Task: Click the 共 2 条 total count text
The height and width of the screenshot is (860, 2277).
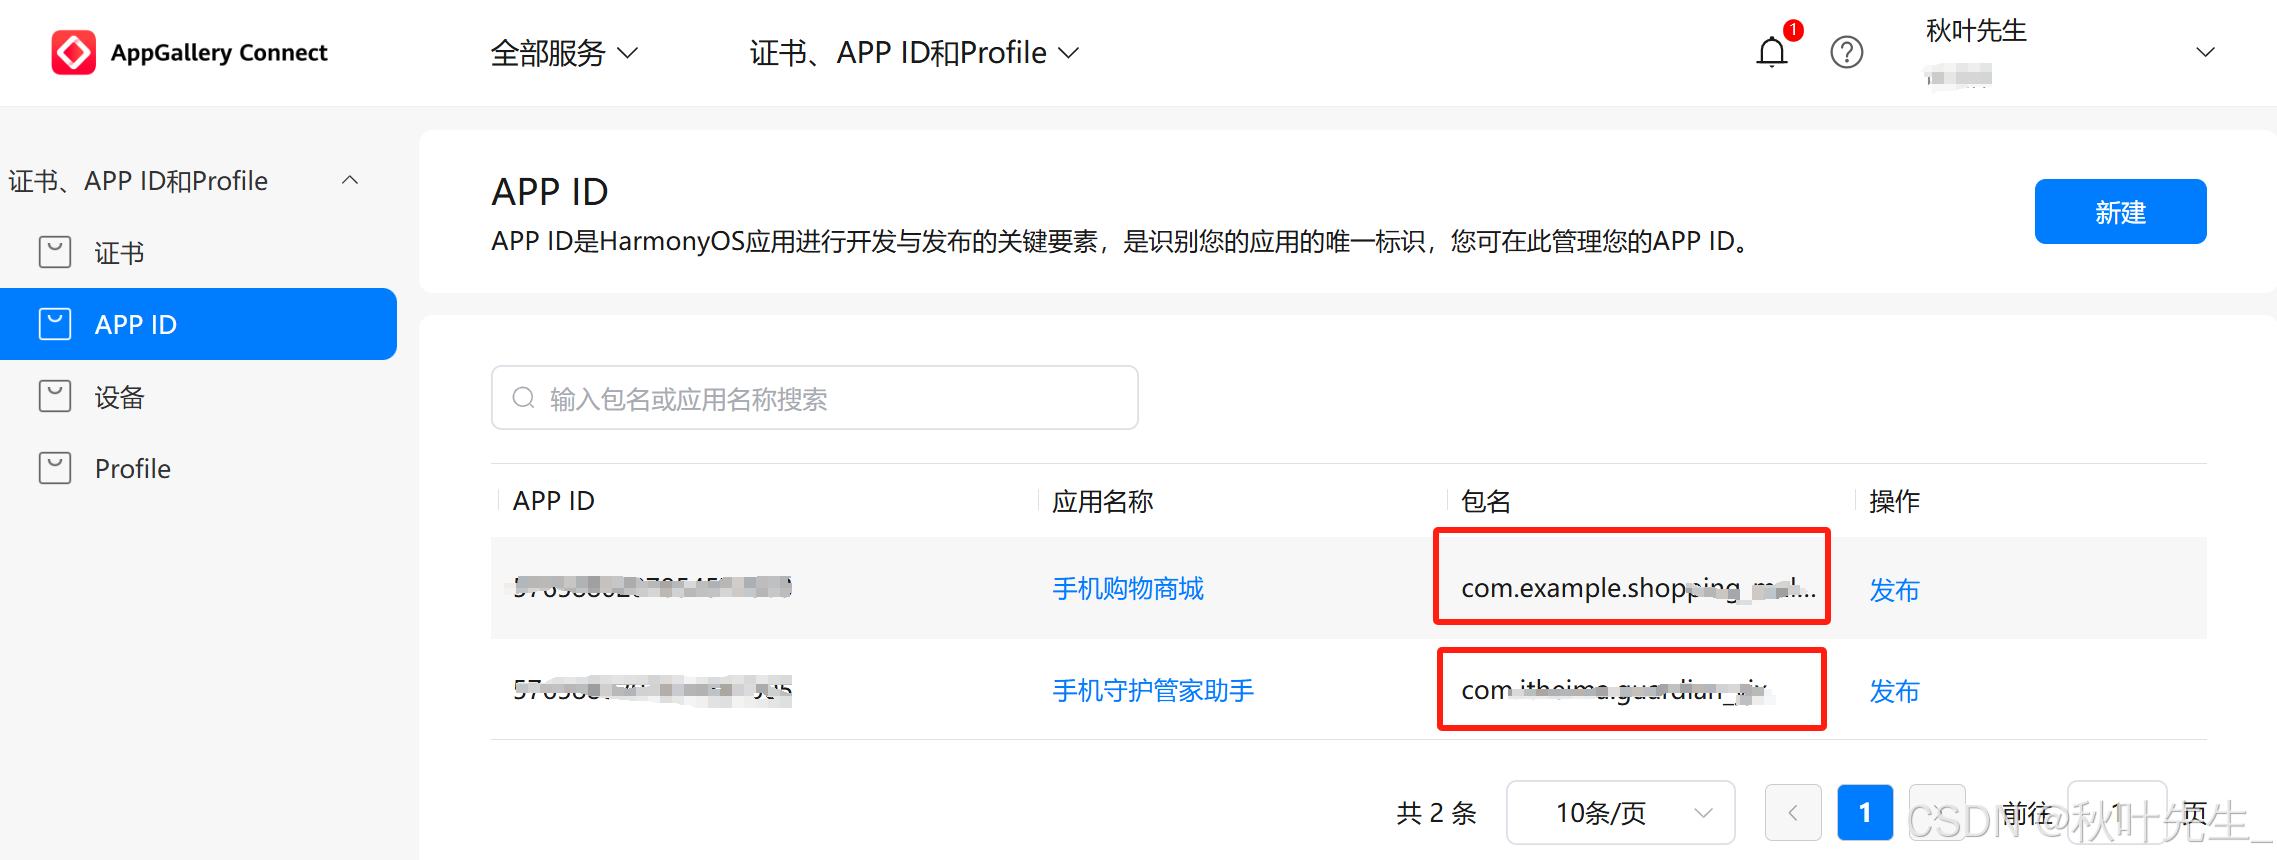Action: [x=1436, y=813]
